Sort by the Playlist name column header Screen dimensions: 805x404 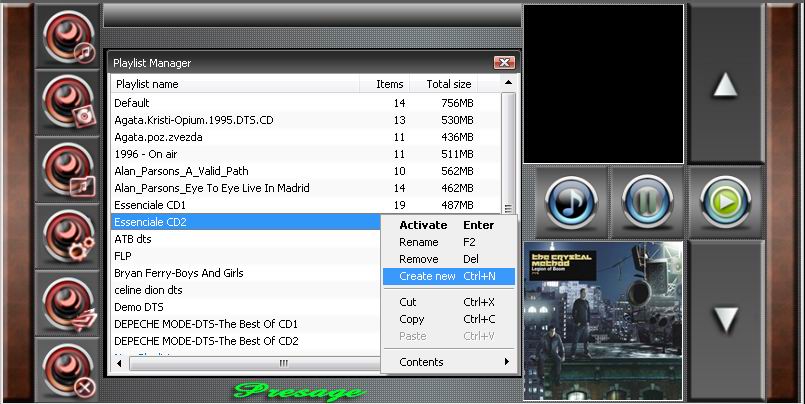[x=240, y=84]
